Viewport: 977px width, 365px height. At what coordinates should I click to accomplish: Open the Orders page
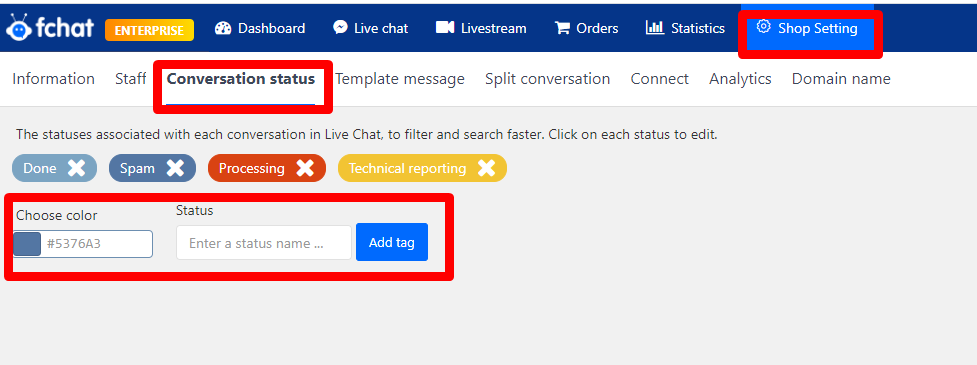[x=586, y=28]
